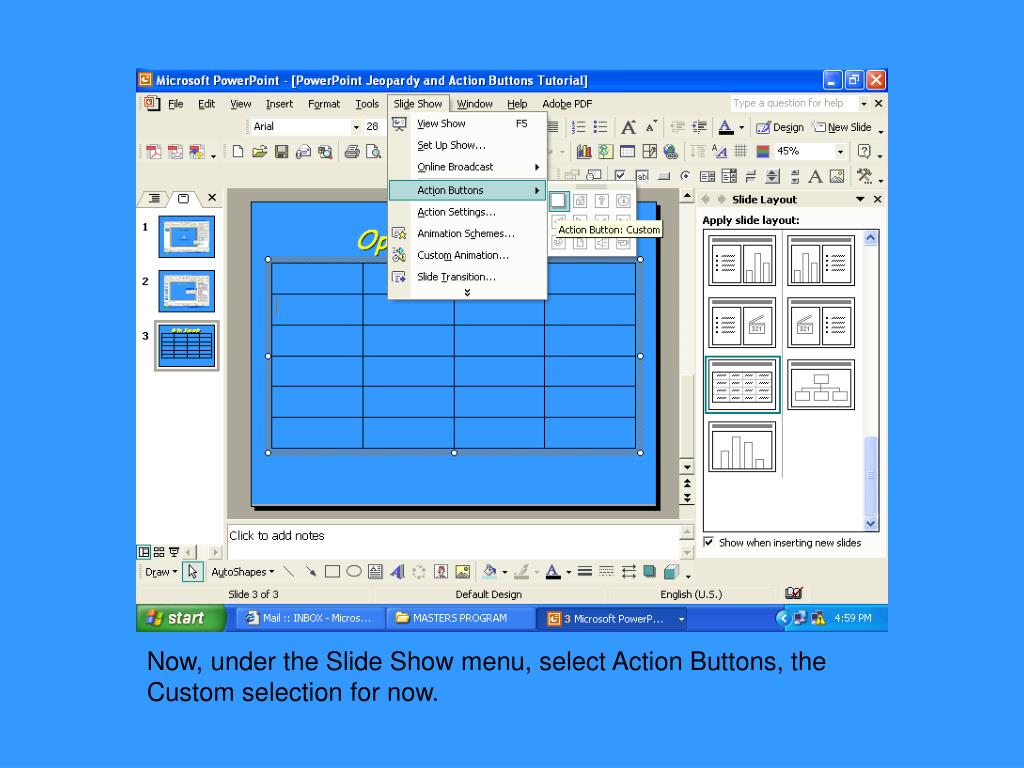This screenshot has width=1024, height=768.
Task: Save the presentation with the floppy icon
Action: coord(281,152)
